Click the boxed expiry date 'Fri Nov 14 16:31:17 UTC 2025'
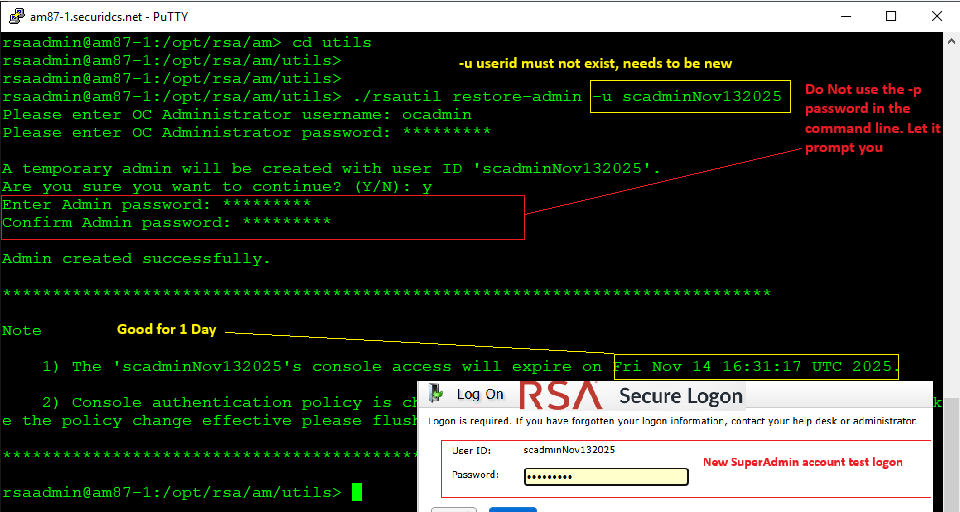 tap(756, 367)
